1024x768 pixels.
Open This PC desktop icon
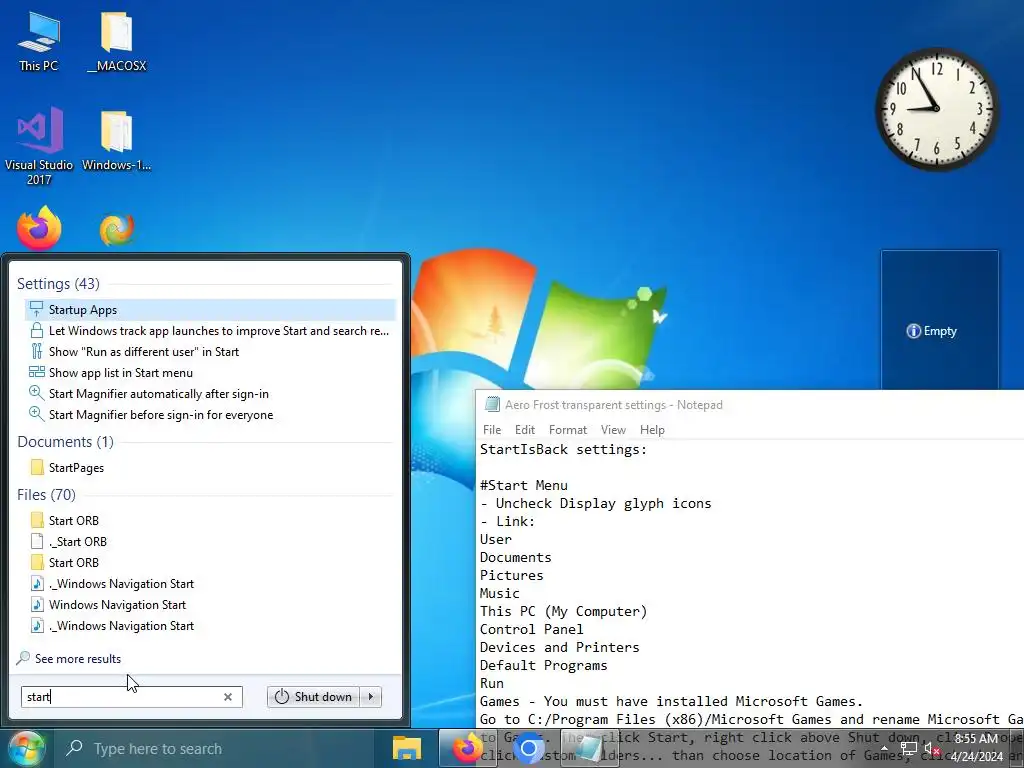[38, 40]
